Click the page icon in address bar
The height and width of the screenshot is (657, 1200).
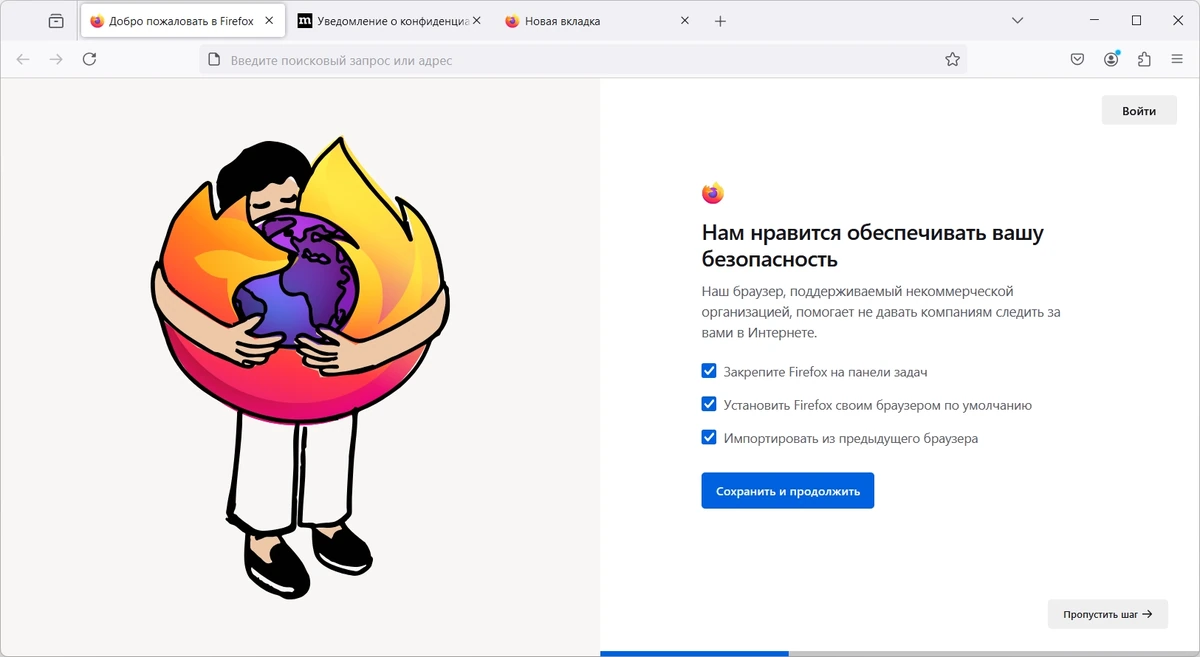[213, 60]
